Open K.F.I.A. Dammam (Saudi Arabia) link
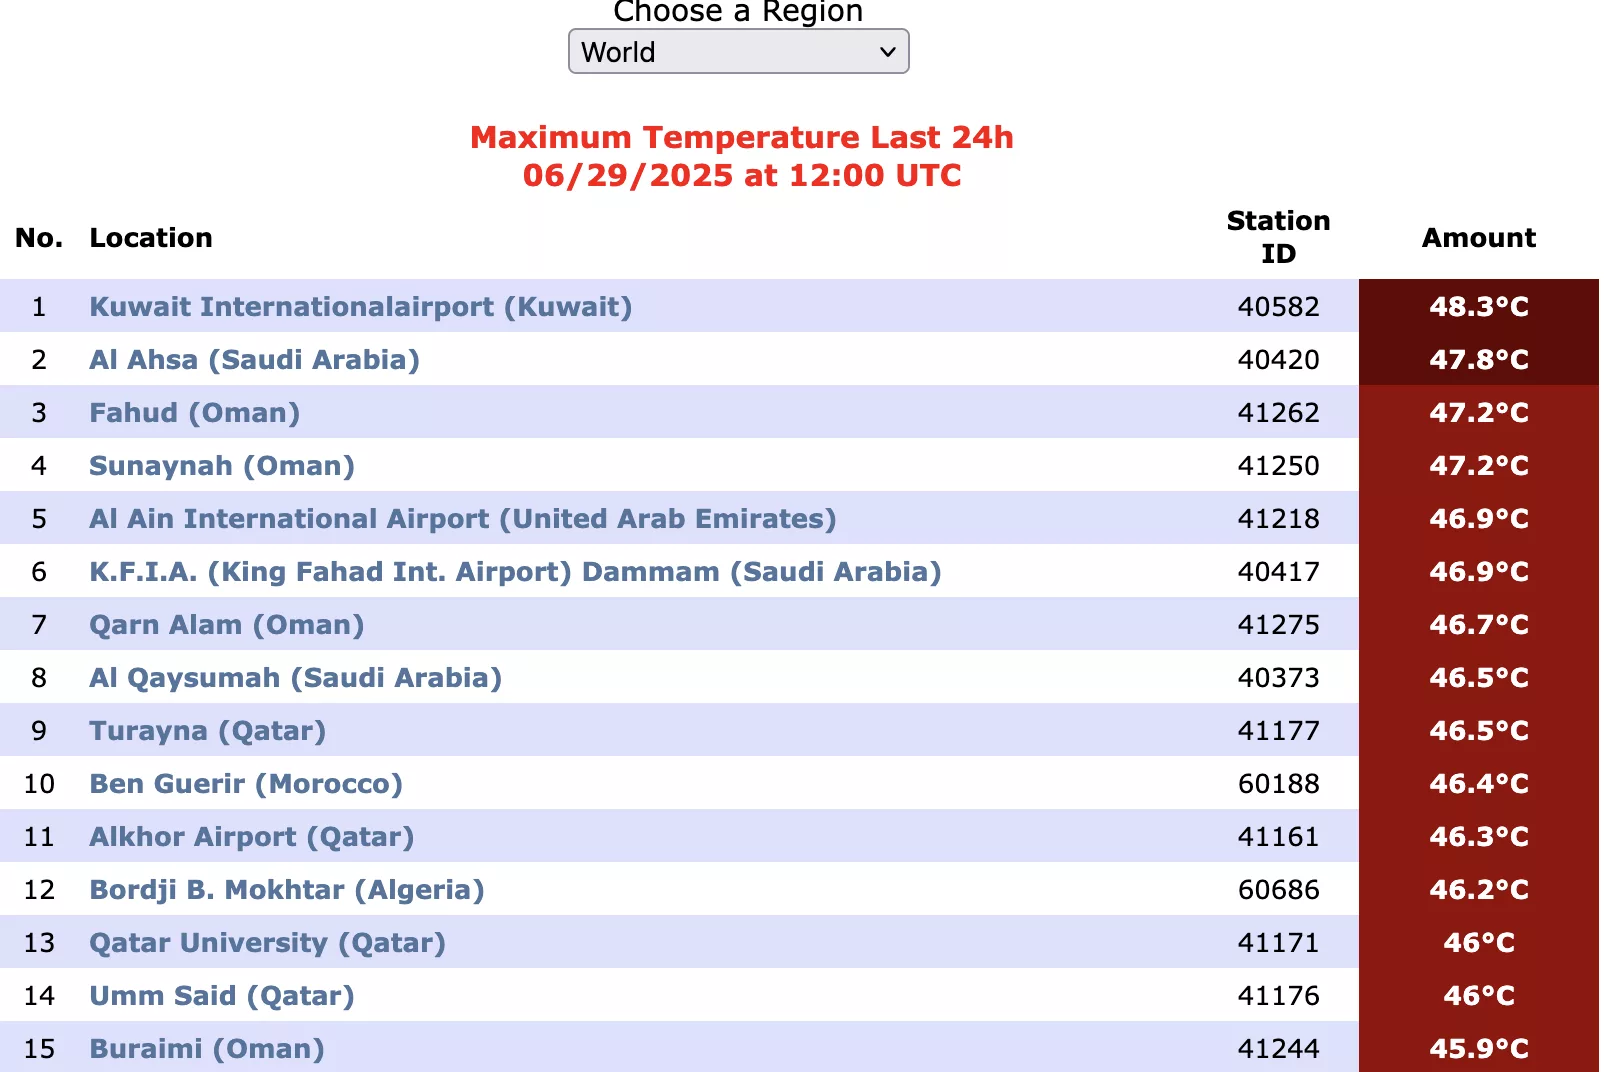Viewport: 1610px width, 1072px height. point(516,571)
